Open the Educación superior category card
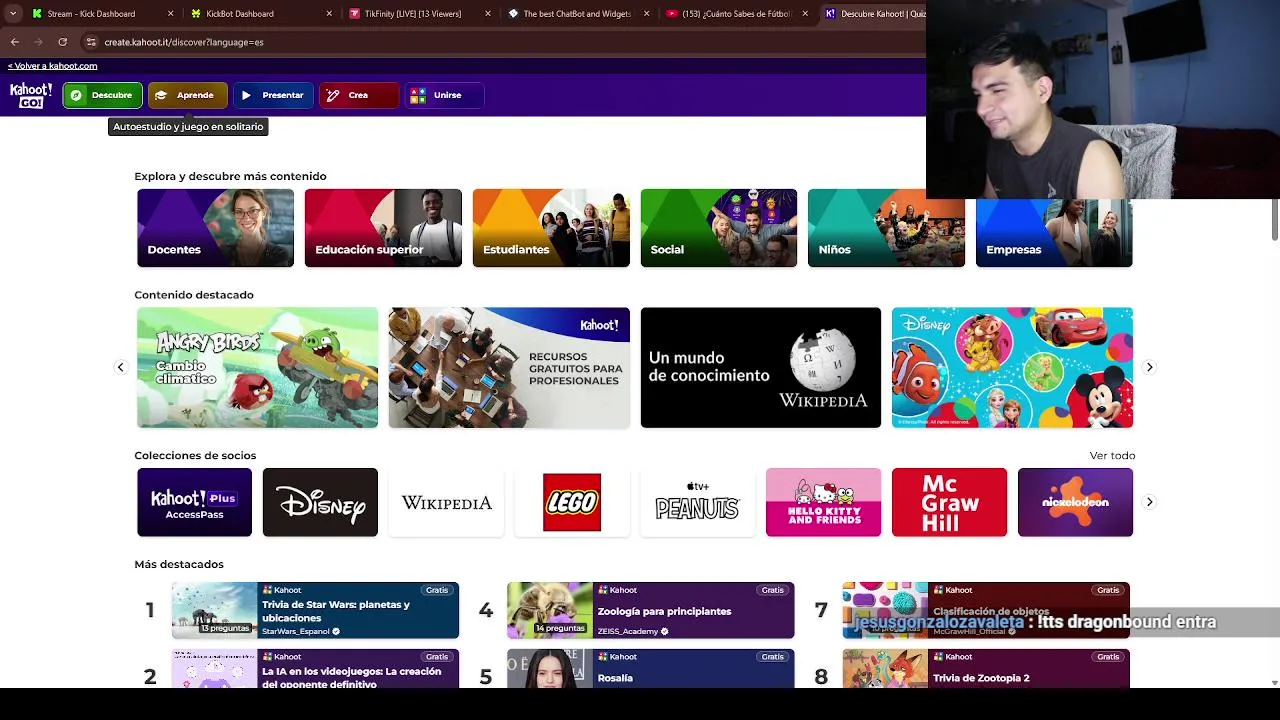The height and width of the screenshot is (720, 1280). (x=383, y=228)
